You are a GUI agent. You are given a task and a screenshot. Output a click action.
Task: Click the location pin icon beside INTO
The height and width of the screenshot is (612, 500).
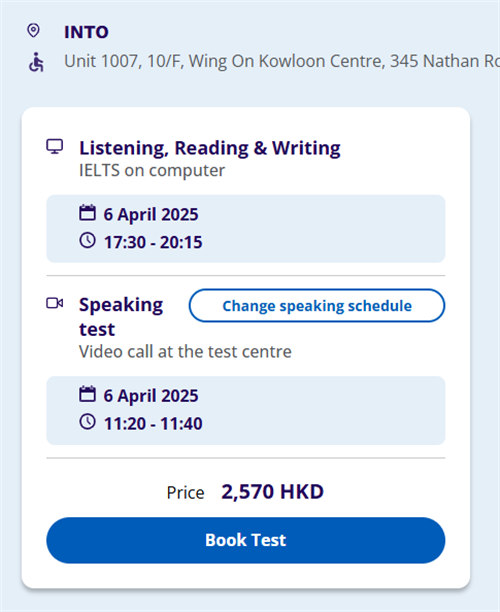(x=34, y=30)
